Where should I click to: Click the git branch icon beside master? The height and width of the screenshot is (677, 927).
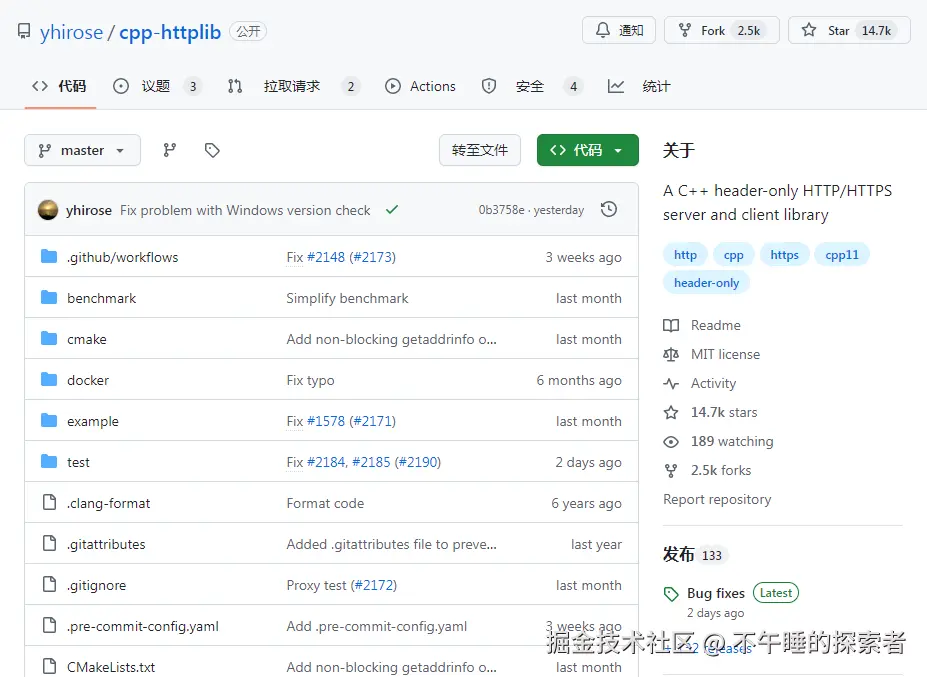169,150
